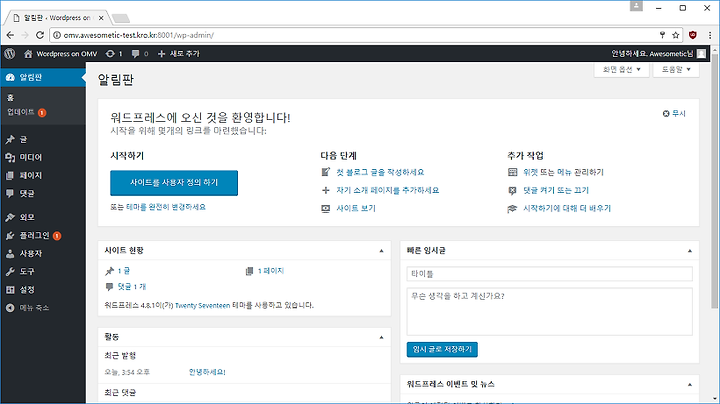Bookmark this page with the star icon
The width and height of the screenshot is (720, 404).
point(675,35)
